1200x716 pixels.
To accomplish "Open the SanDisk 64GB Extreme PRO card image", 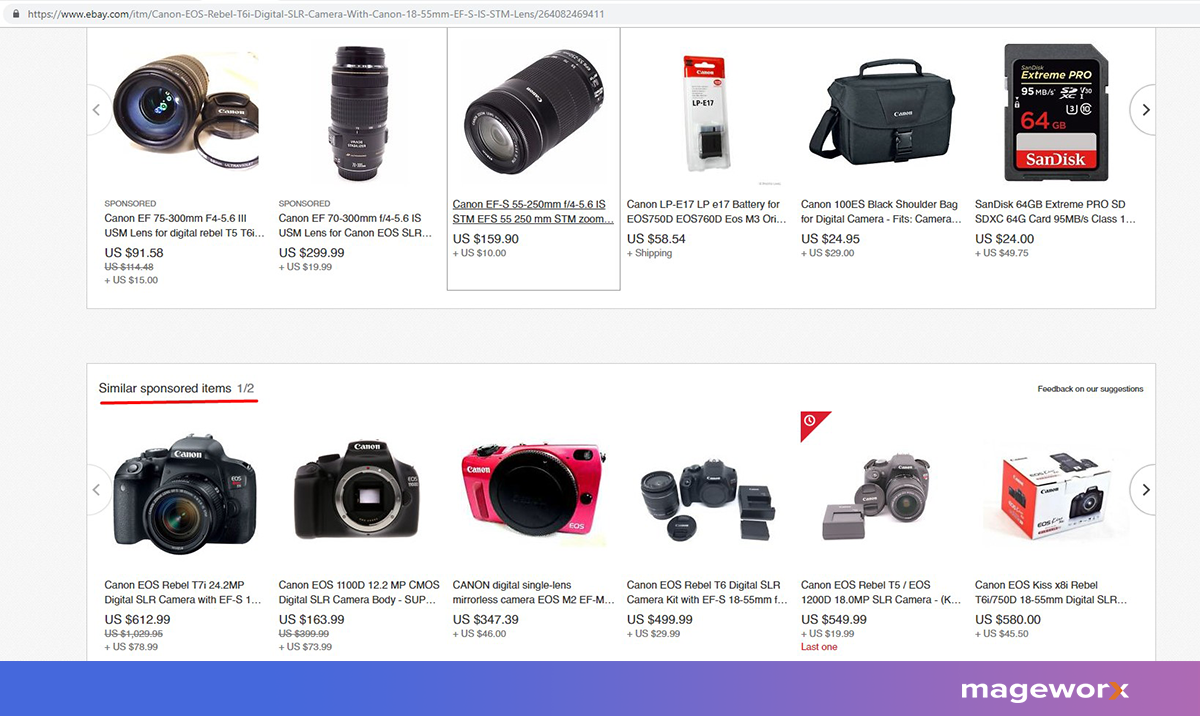I will click(x=1055, y=111).
